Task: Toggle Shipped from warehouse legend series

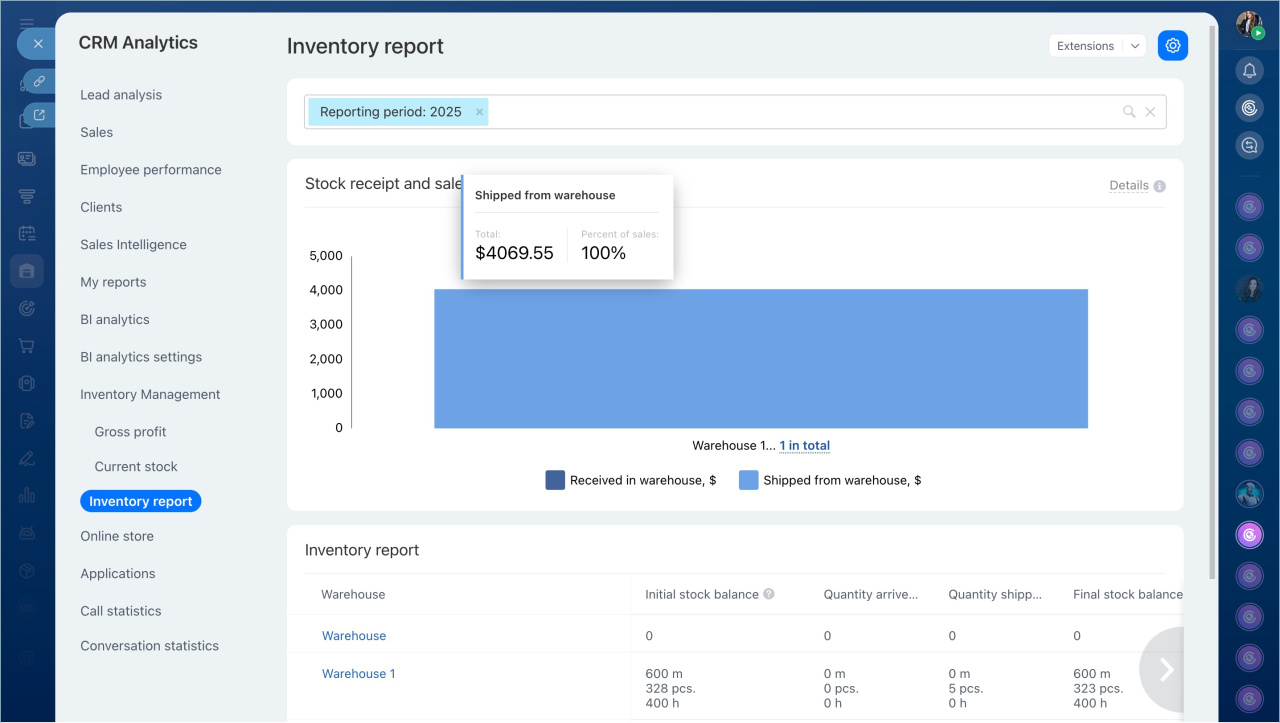Action: 830,480
